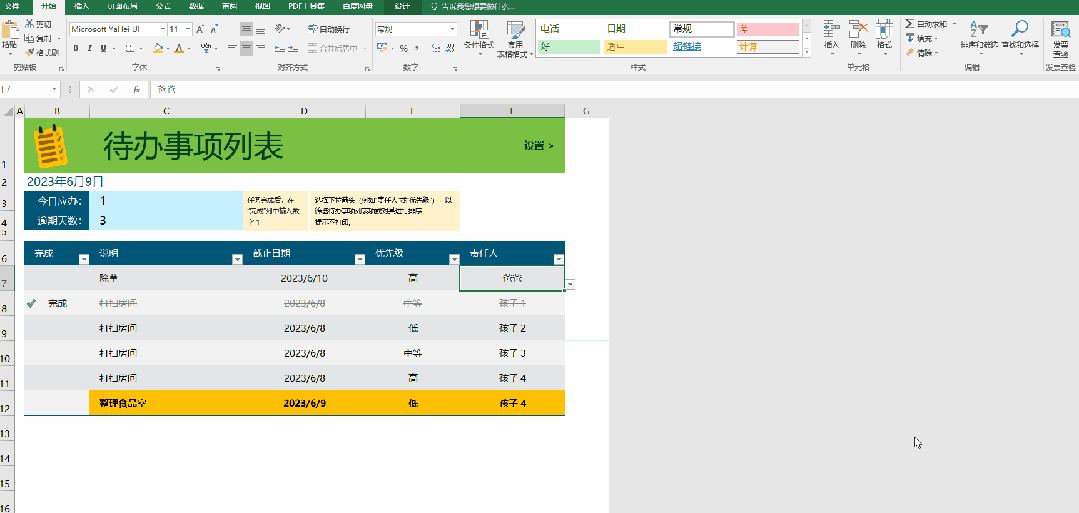The width and height of the screenshot is (1079, 513).
Task: Click the Italic formatting icon
Action: pos(90,48)
